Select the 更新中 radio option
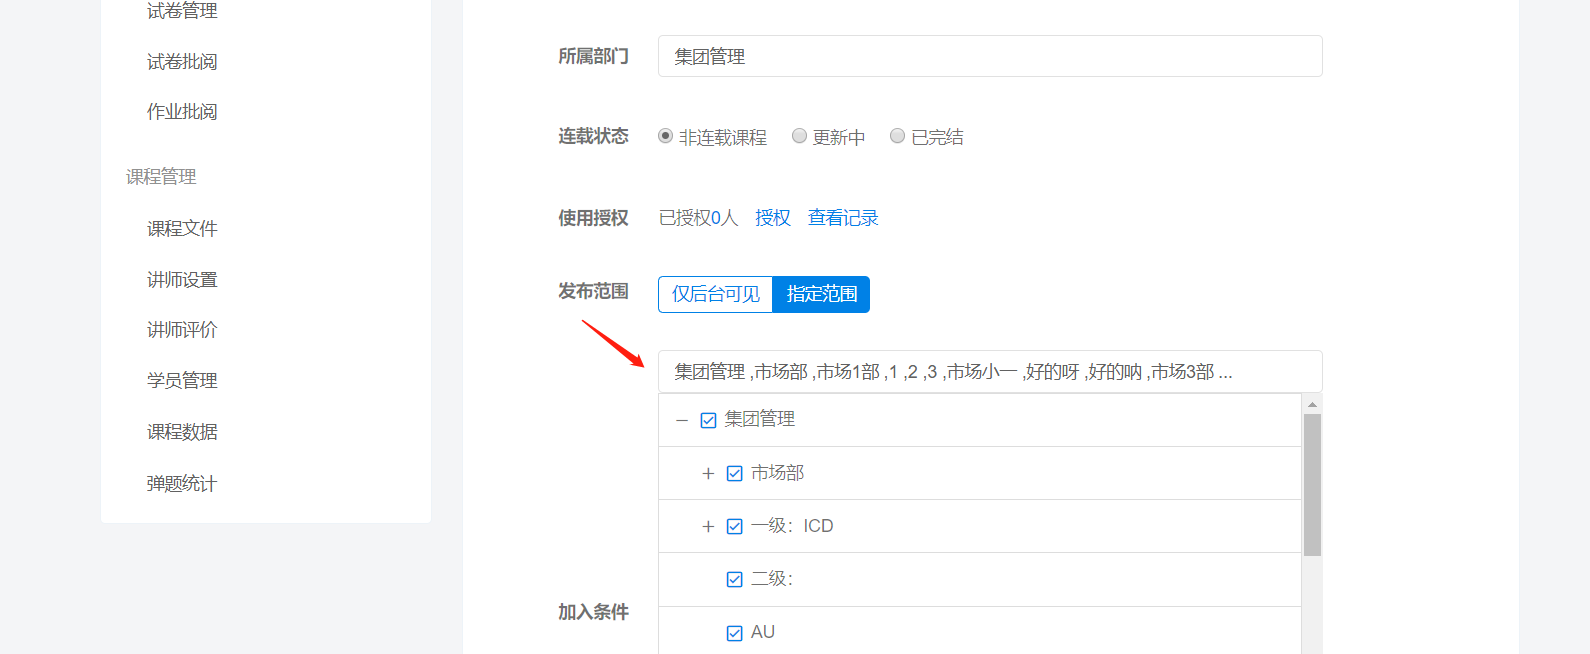 (x=799, y=136)
